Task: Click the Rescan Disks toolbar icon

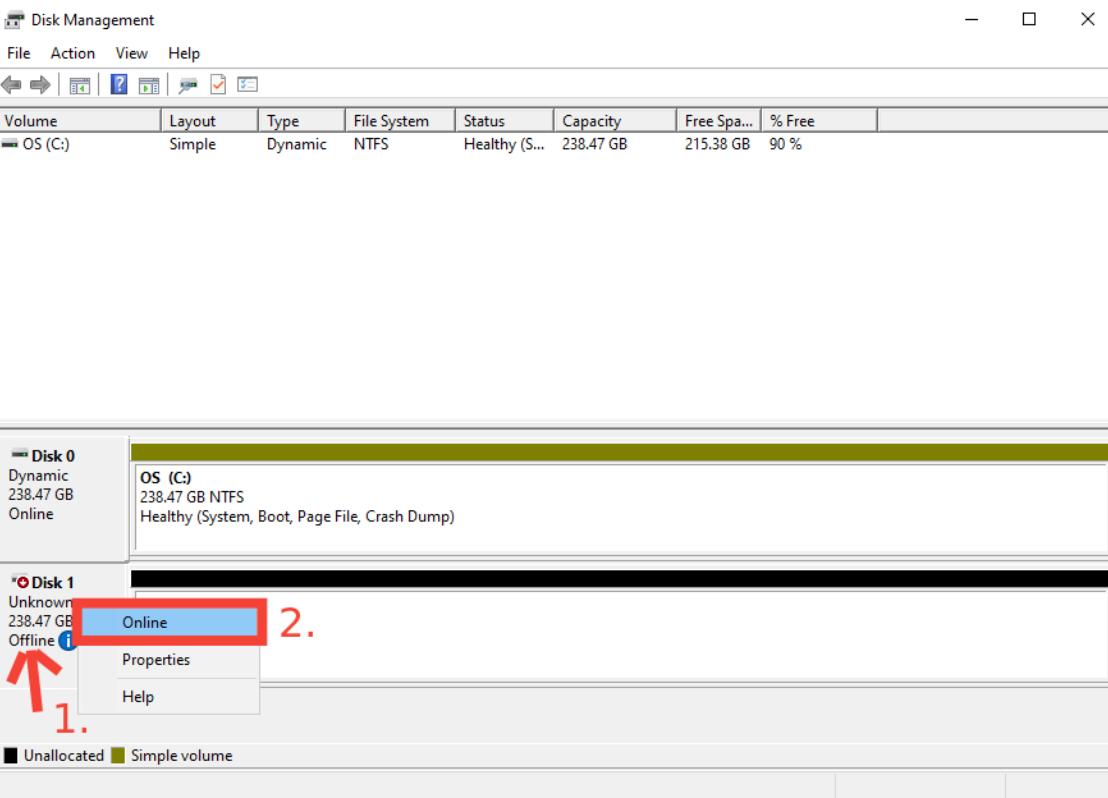Action: pyautogui.click(x=188, y=85)
